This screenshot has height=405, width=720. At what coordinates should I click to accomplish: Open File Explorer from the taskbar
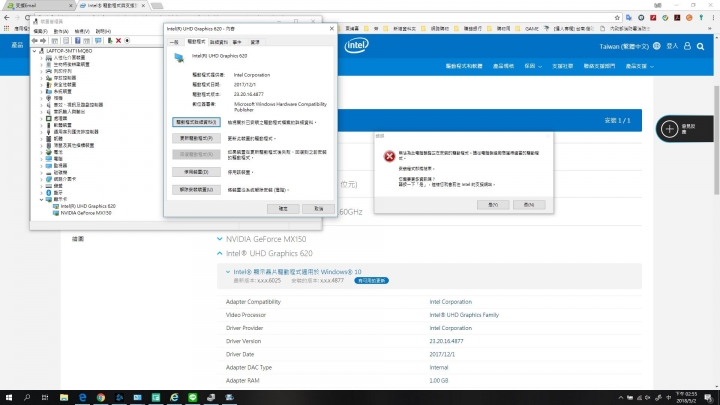(x=64, y=397)
